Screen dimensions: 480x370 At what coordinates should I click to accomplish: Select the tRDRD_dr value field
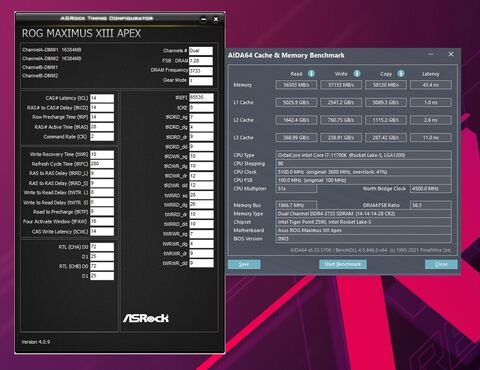pos(201,137)
